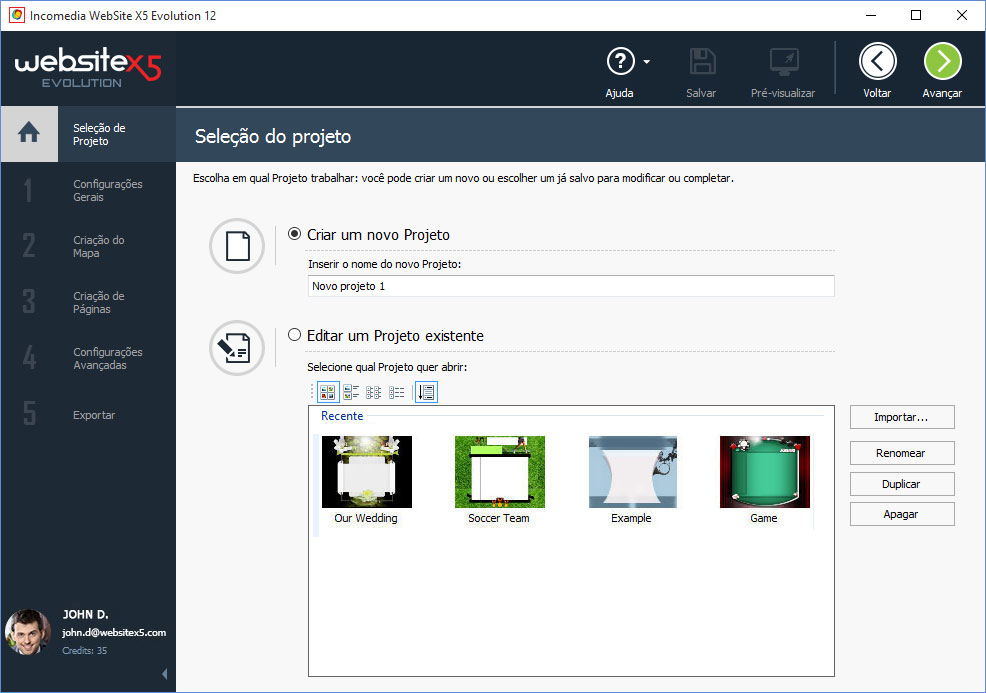Collapse the sidebar with the left arrow
986x693 pixels.
(165, 674)
